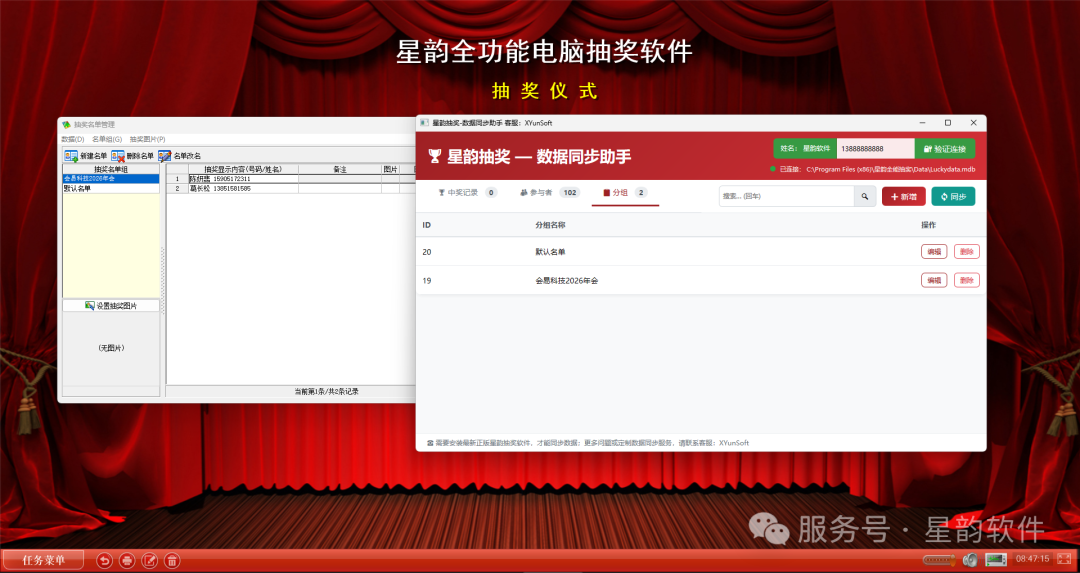This screenshot has width=1080, height=573.
Task: Click the phone number field 13888888888
Action: 875,149
